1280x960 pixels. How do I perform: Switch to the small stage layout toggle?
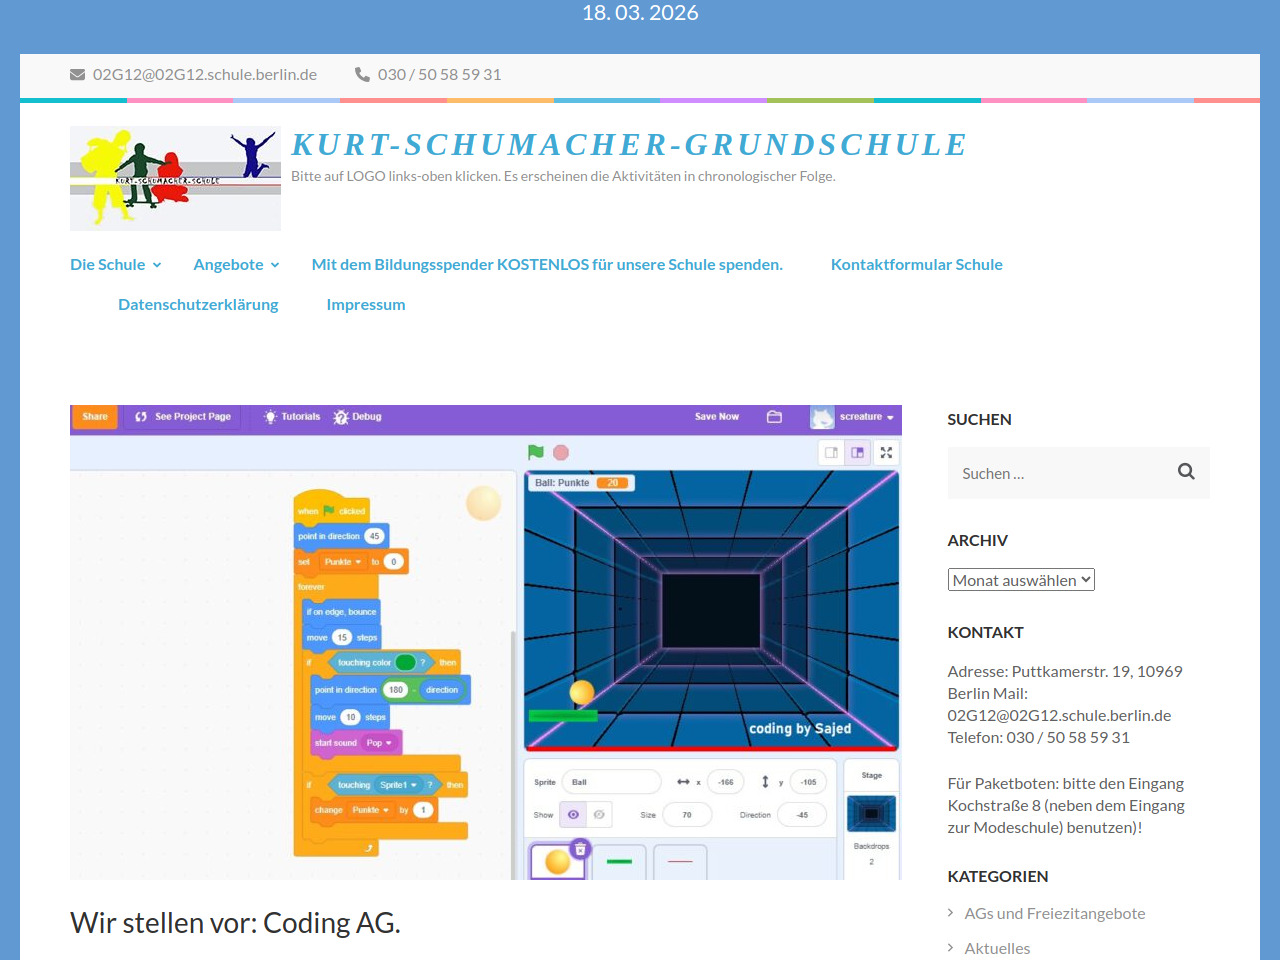pos(831,453)
